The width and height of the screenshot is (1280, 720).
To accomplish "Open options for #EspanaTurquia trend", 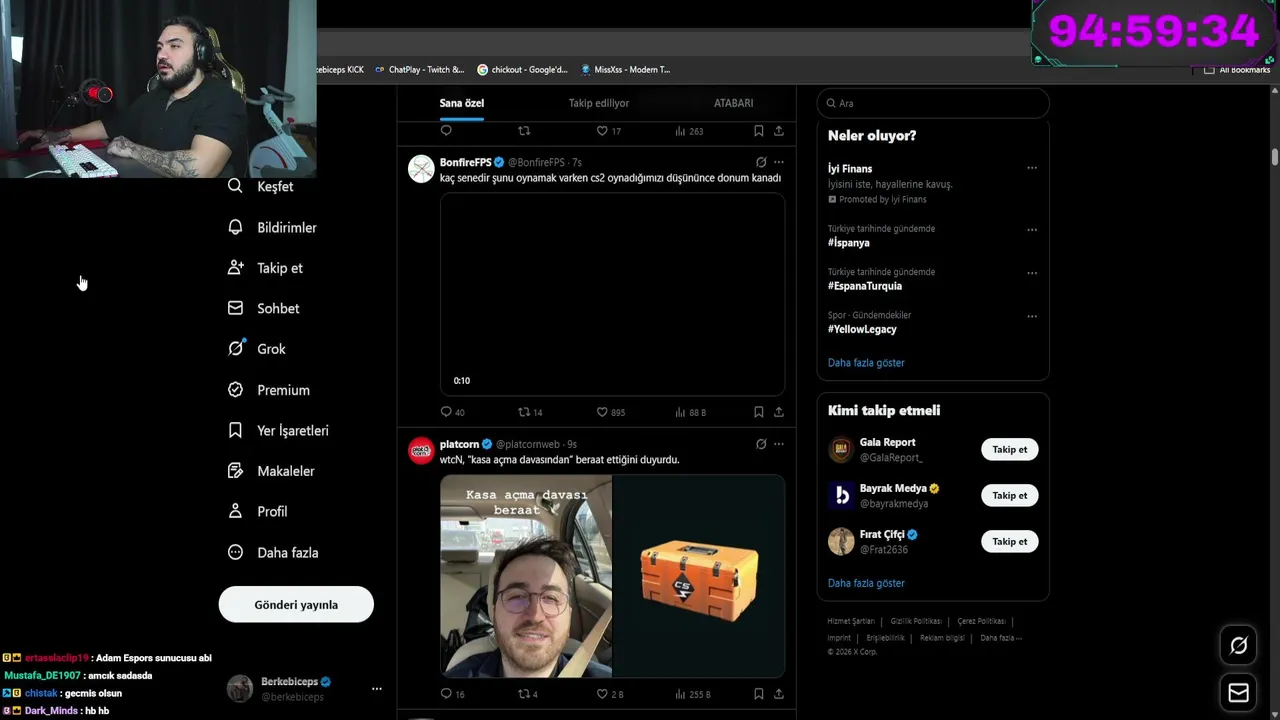I will [x=1032, y=273].
